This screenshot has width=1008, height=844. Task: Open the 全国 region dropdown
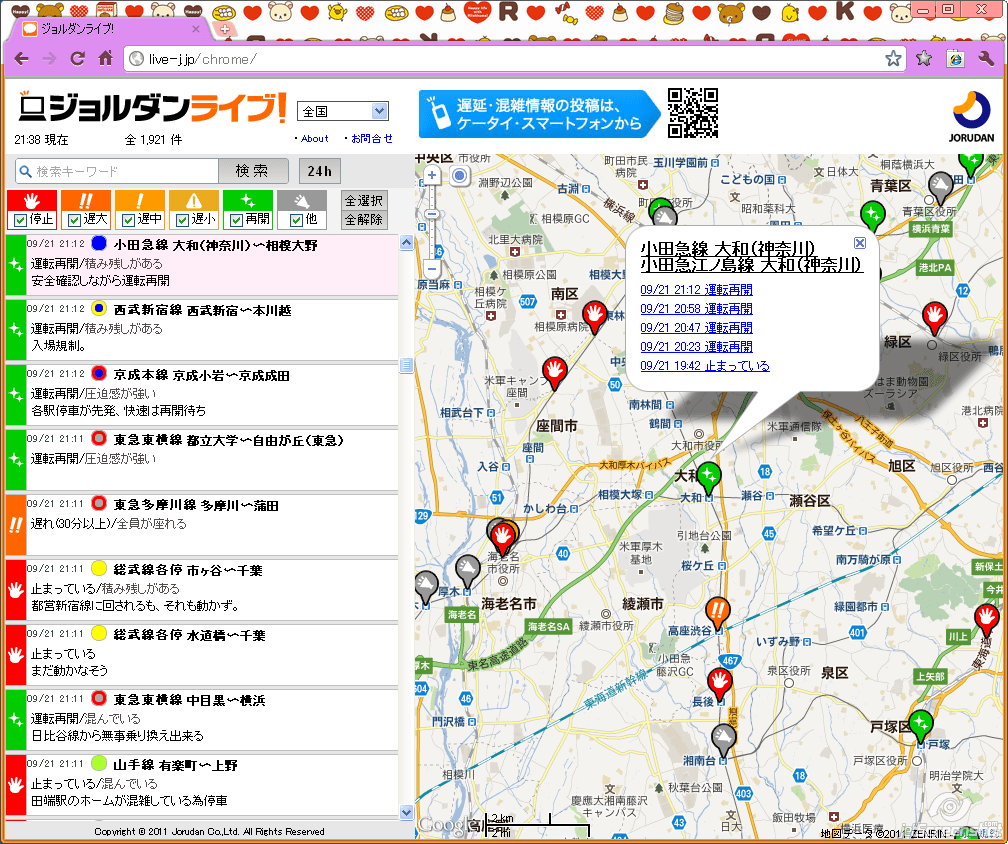(343, 111)
